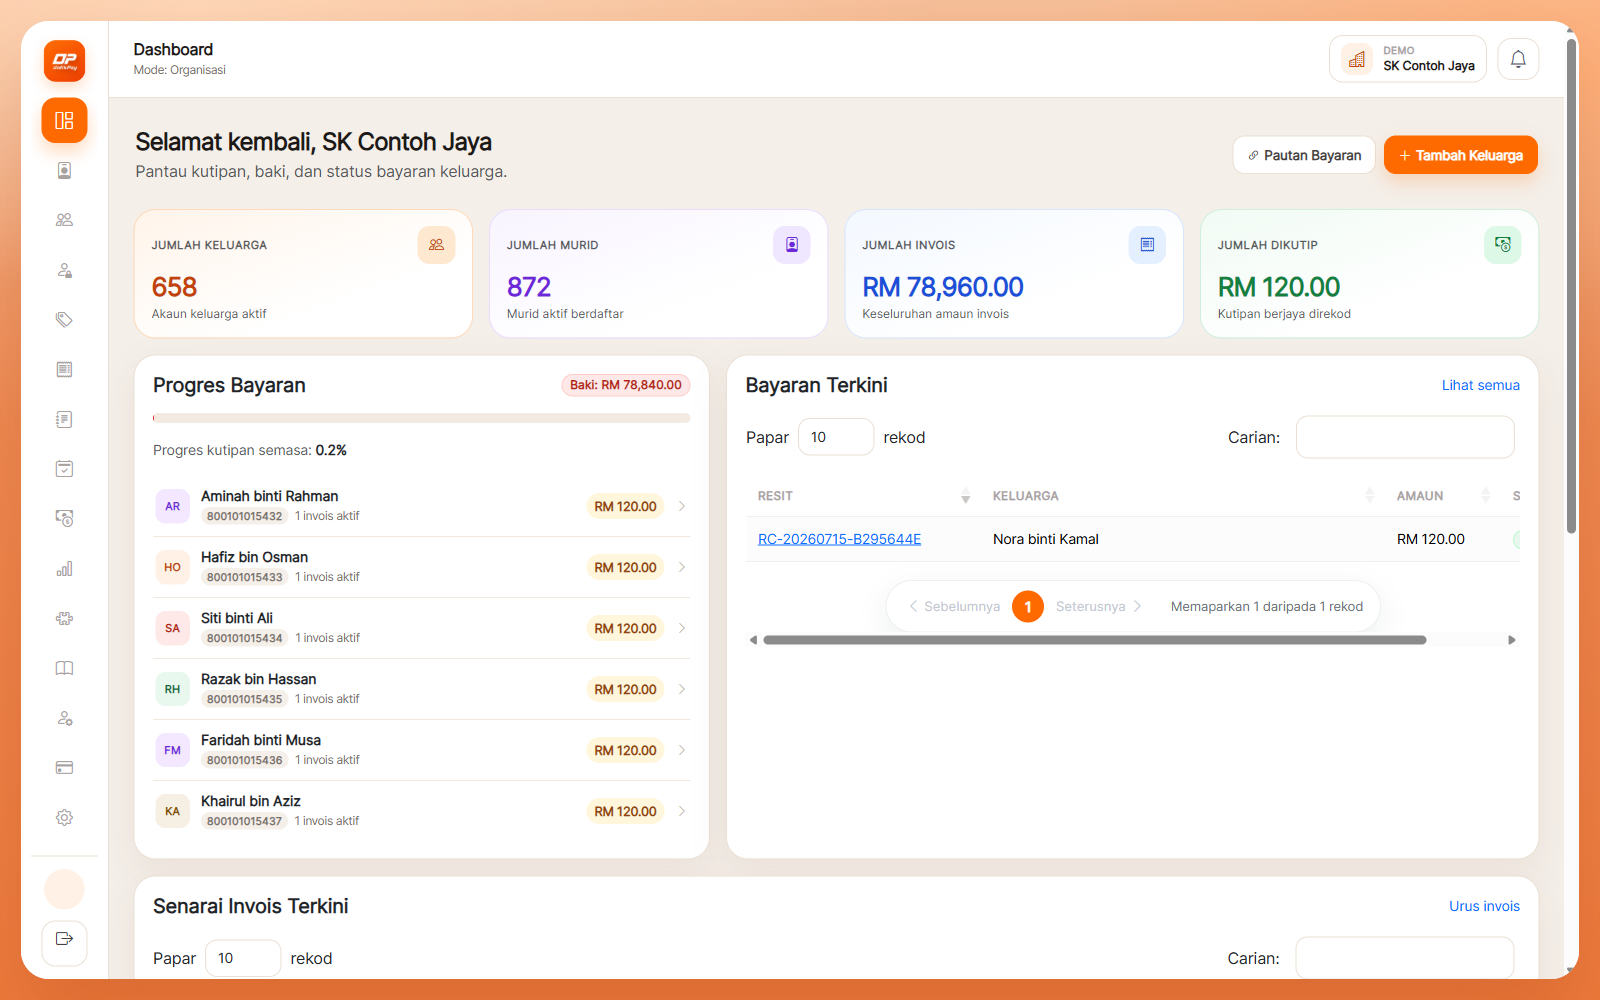The image size is (1600, 1000).
Task: Click the notification bell icon
Action: [x=1518, y=59]
